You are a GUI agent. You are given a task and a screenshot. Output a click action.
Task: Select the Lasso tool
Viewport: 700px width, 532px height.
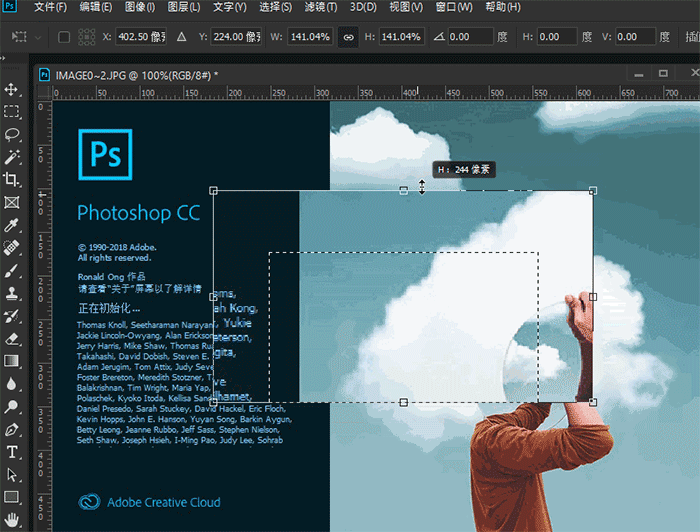11,134
